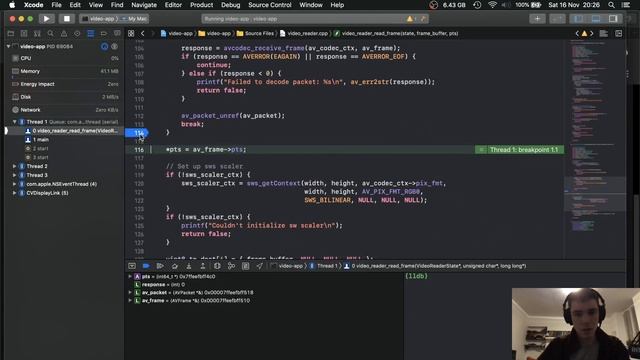This screenshot has height=360, width=640.
Task: Go to the next issue arrow
Action: coord(592,33)
